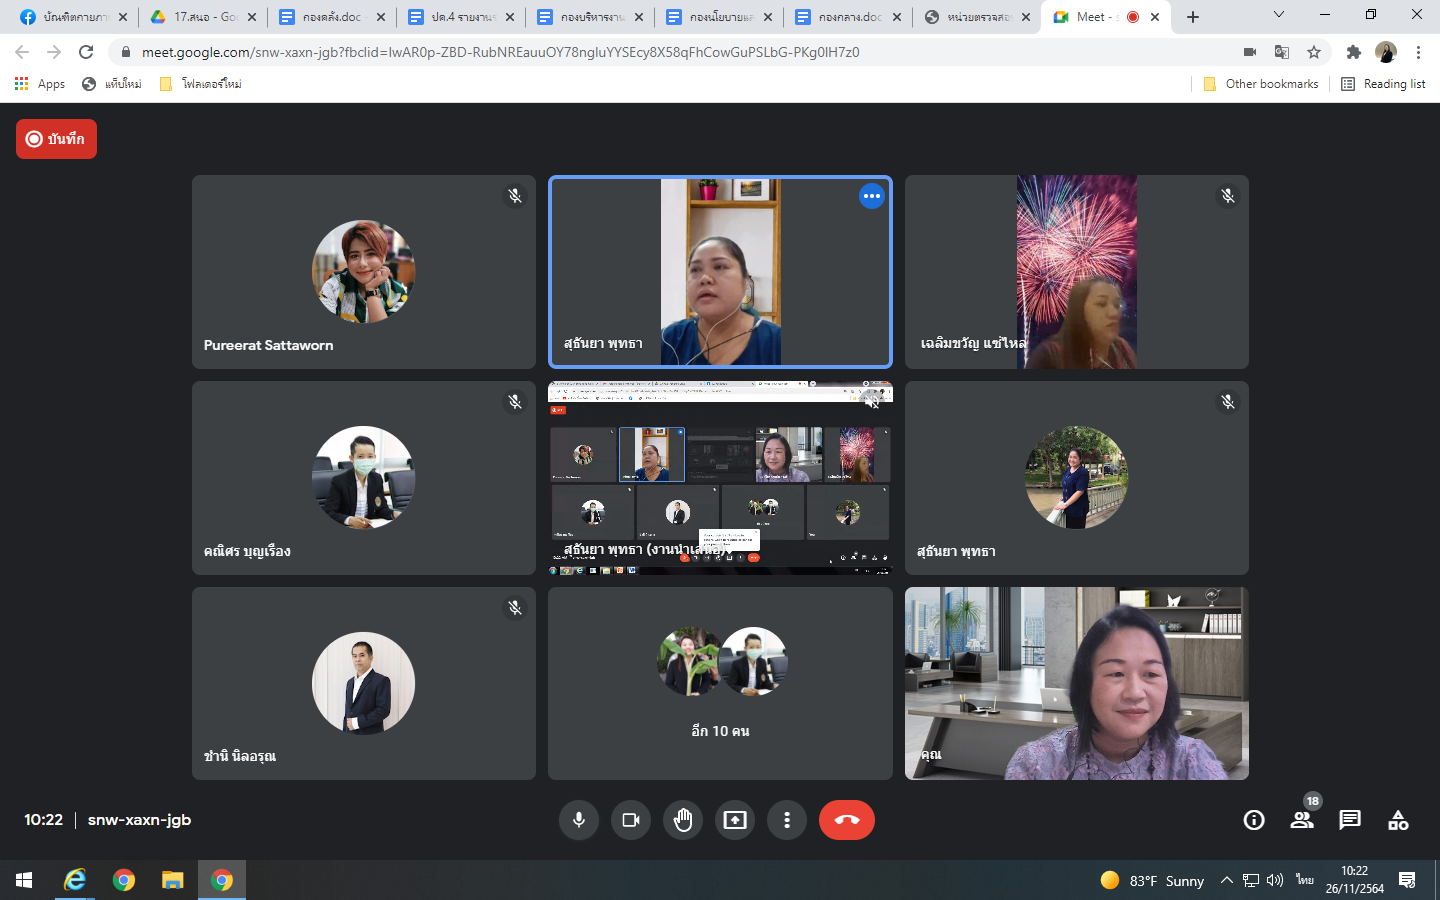Open the meeting chat panel
1440x900 pixels.
point(1349,820)
